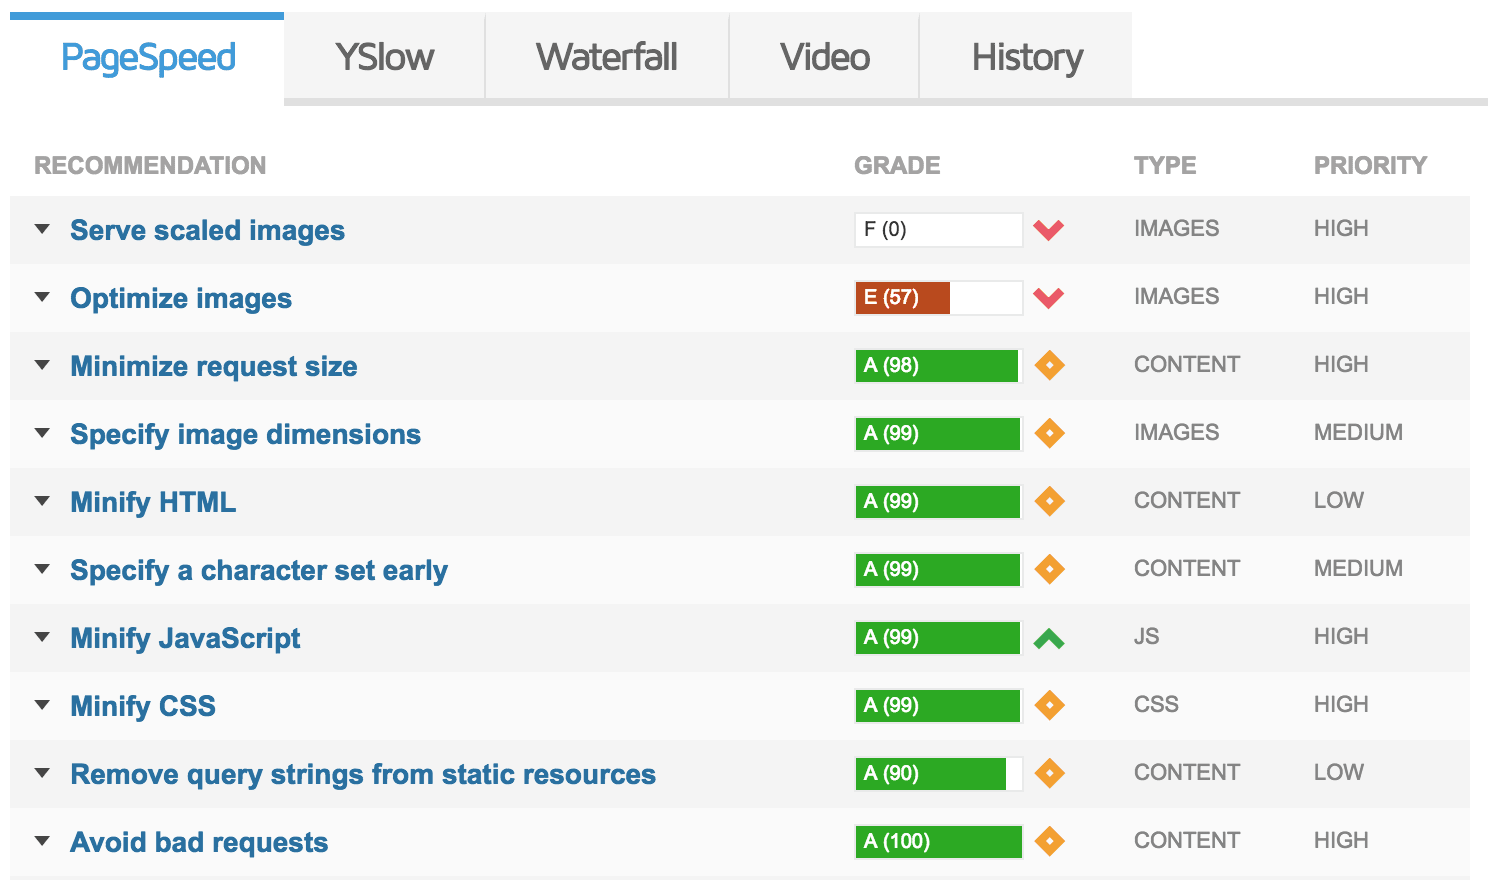Screen dimensions: 1488x880
Task: Click the PRIORITY column header
Action: (x=1370, y=165)
